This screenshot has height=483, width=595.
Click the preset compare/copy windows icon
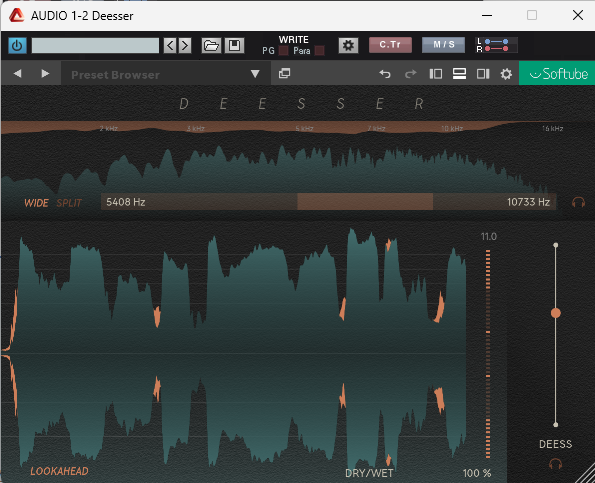(x=284, y=73)
